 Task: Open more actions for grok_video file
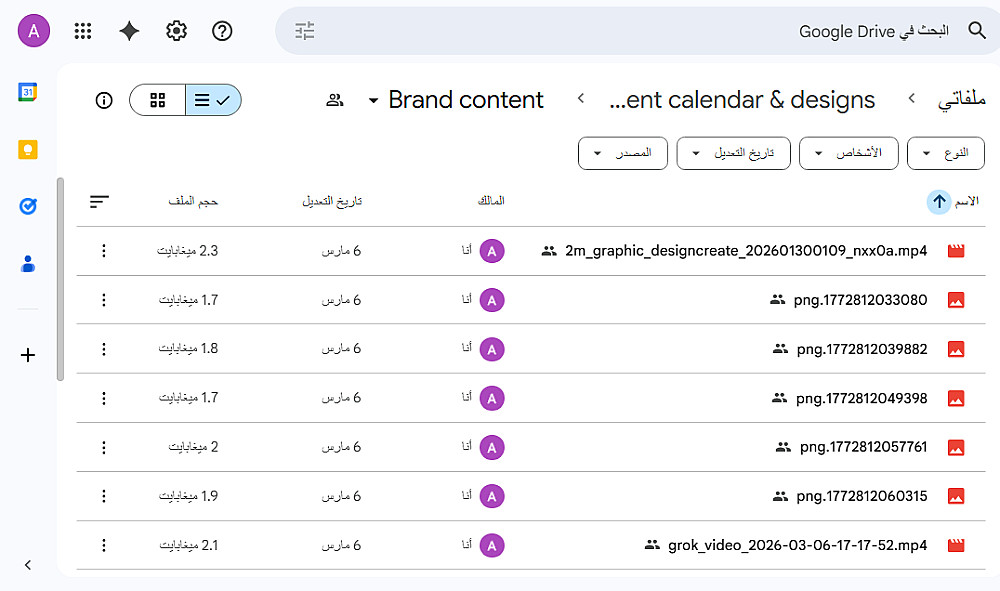(104, 545)
